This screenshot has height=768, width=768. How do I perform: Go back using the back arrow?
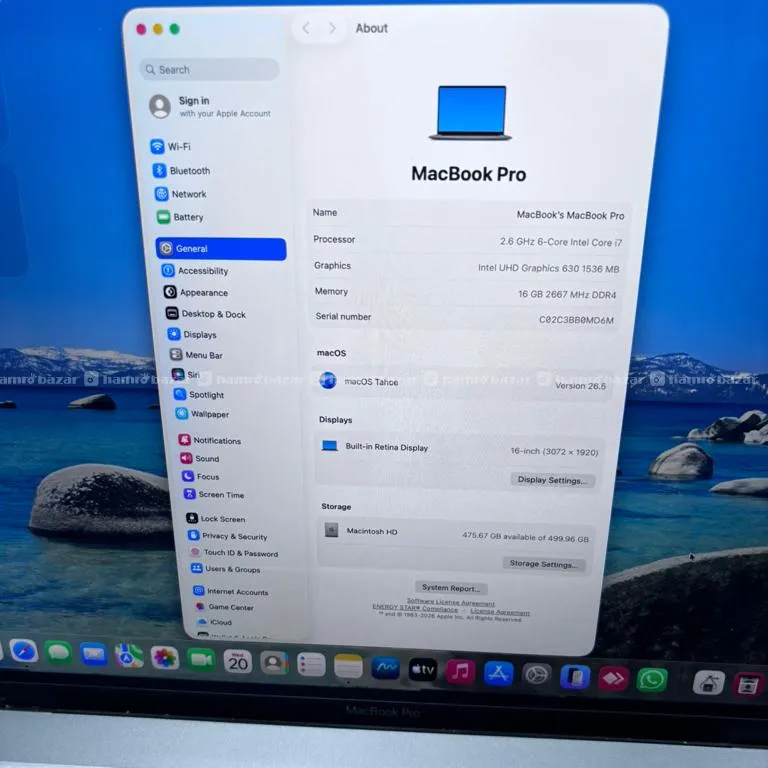click(306, 28)
